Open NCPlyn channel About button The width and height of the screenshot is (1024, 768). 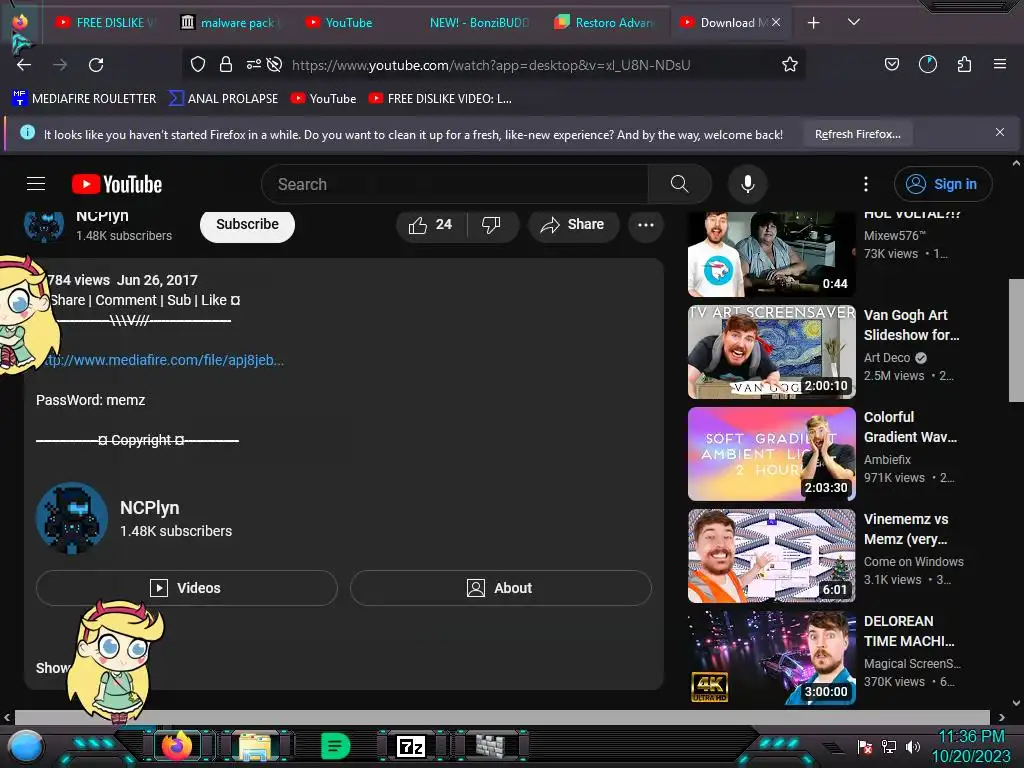pos(501,588)
